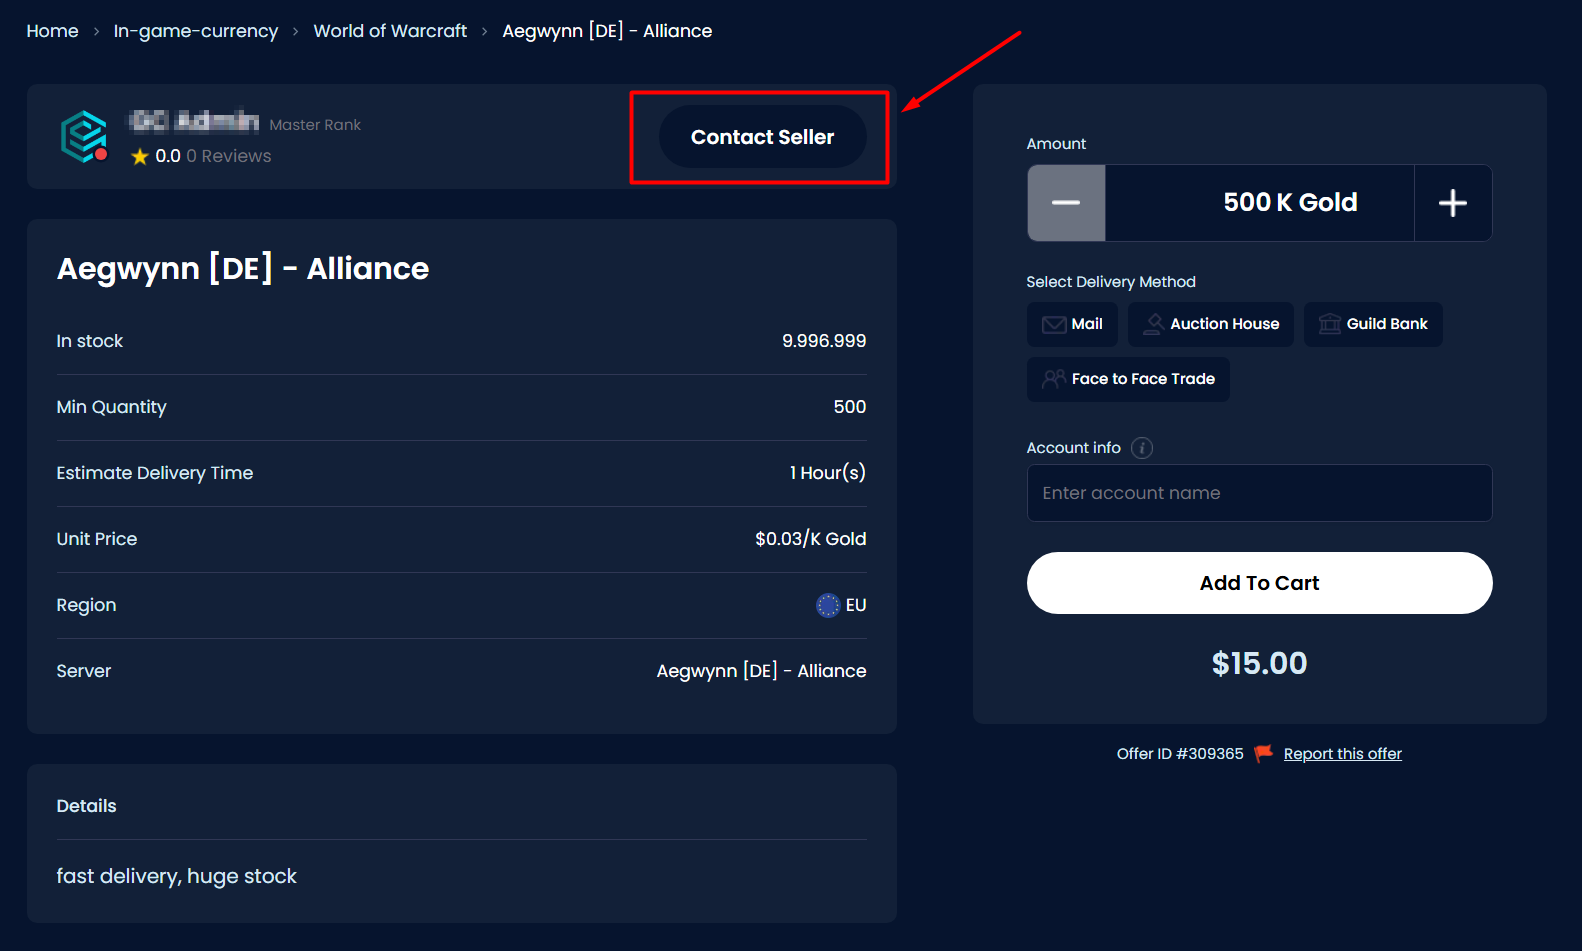
Task: Choose Guild Bank delivery method
Action: pyautogui.click(x=1372, y=324)
